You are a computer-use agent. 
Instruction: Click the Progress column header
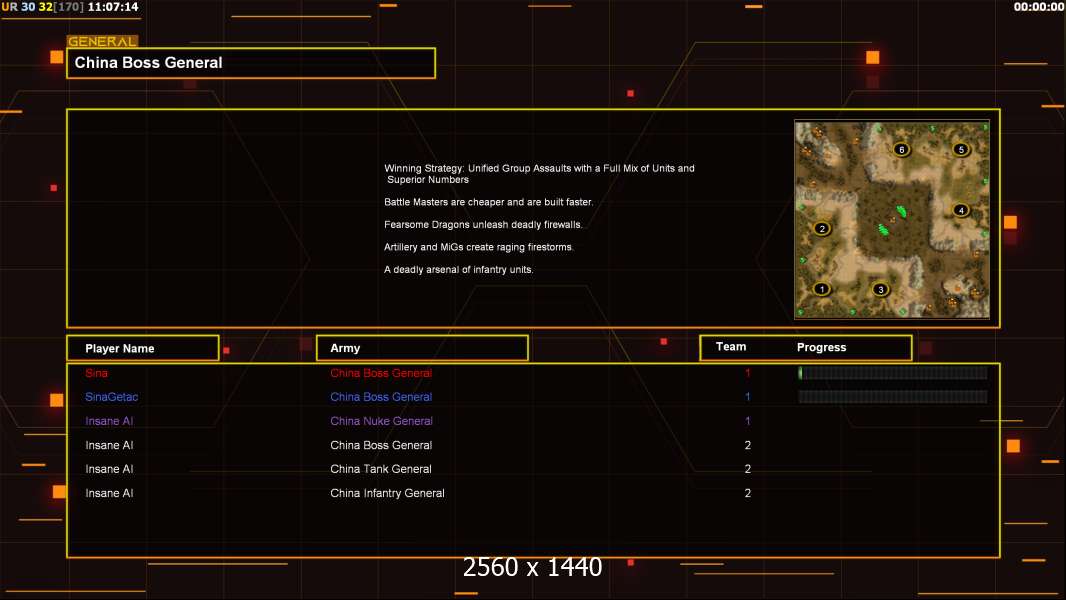(821, 347)
